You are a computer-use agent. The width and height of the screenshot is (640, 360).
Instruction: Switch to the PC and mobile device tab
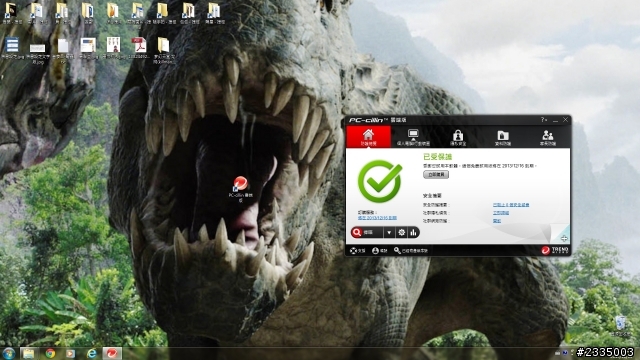tap(413, 137)
